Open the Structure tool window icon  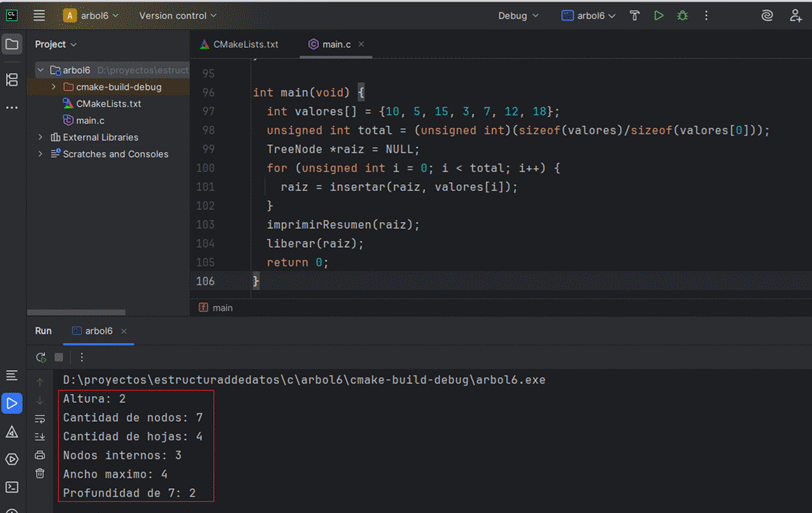coord(12,79)
